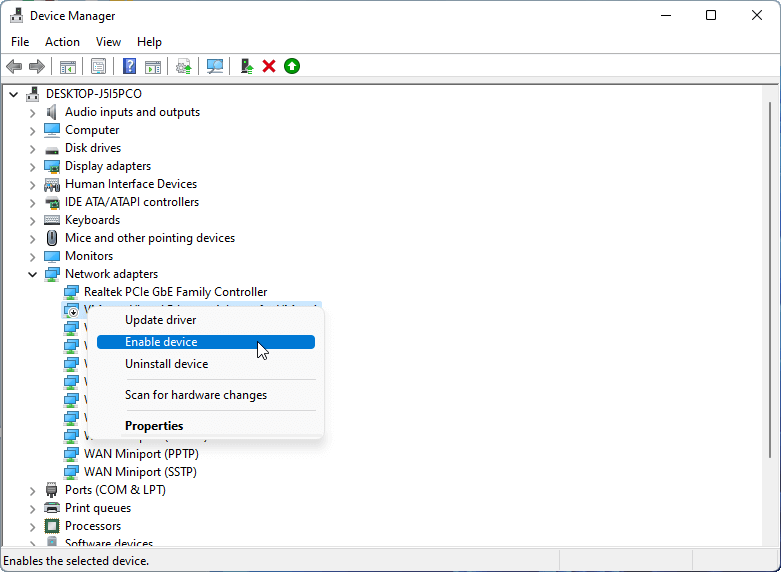Expand the Display adapters node

click(x=32, y=166)
